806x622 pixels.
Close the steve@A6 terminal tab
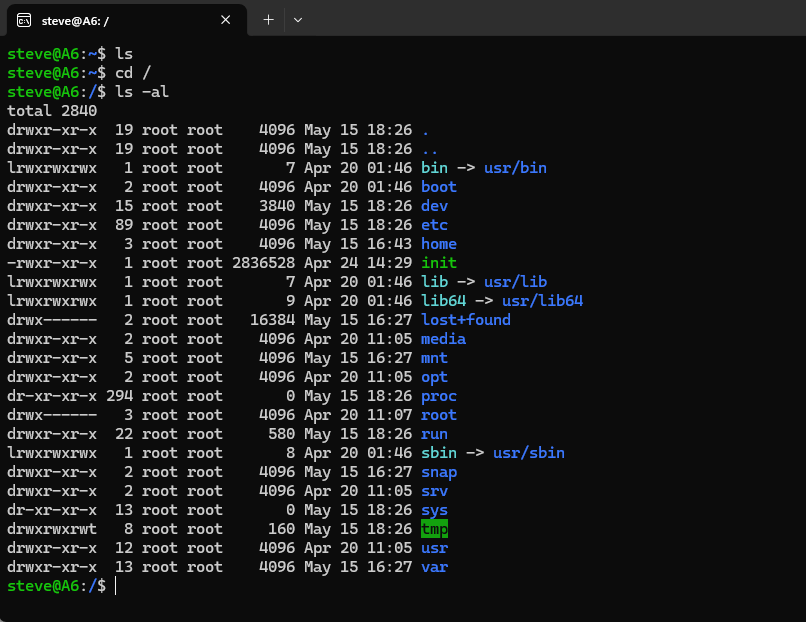[x=225, y=20]
